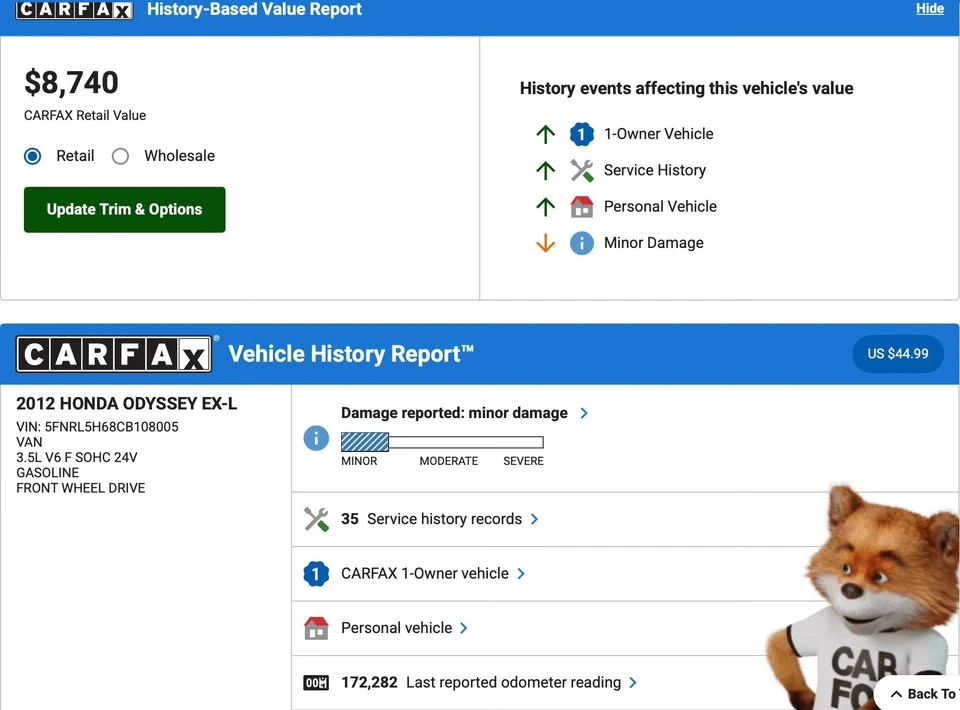Expand CARFAX 1-Owner vehicle chevron
This screenshot has height=710, width=960.
click(x=521, y=574)
